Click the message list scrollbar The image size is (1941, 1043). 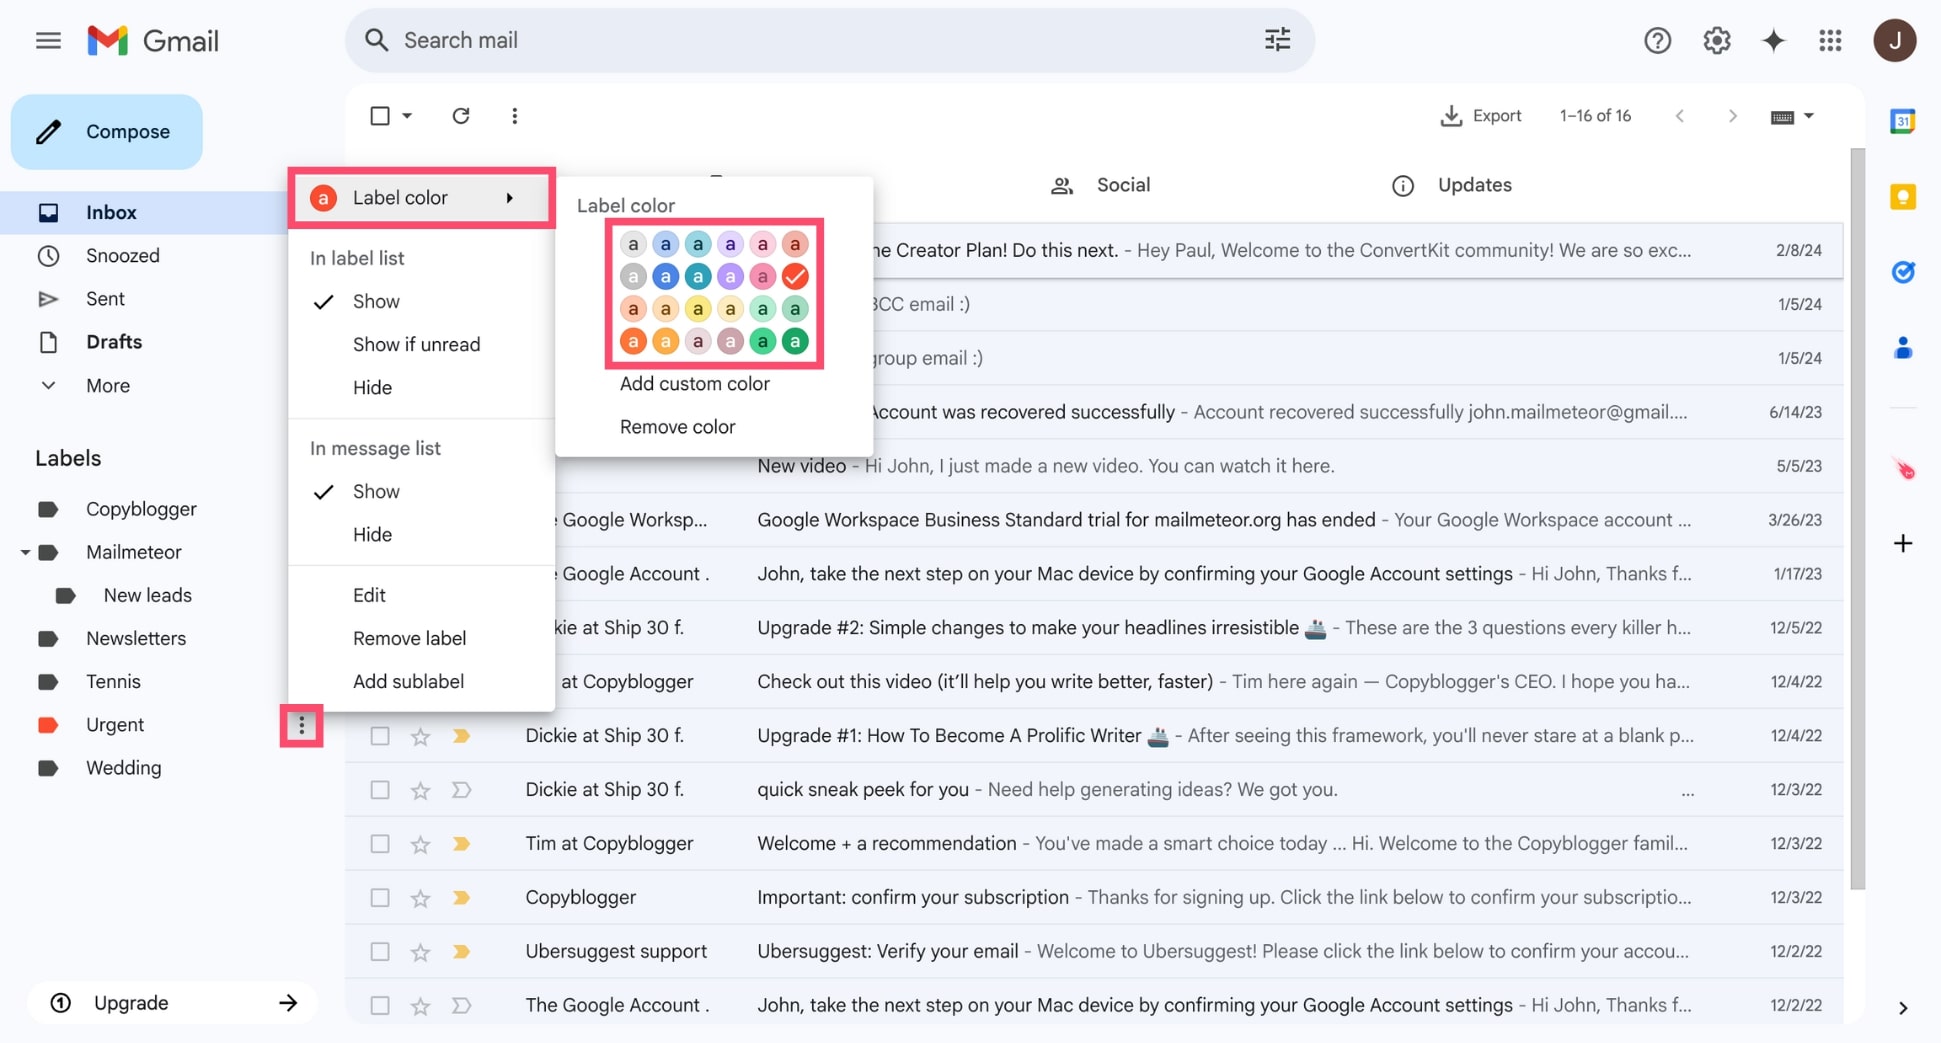(x=1857, y=518)
